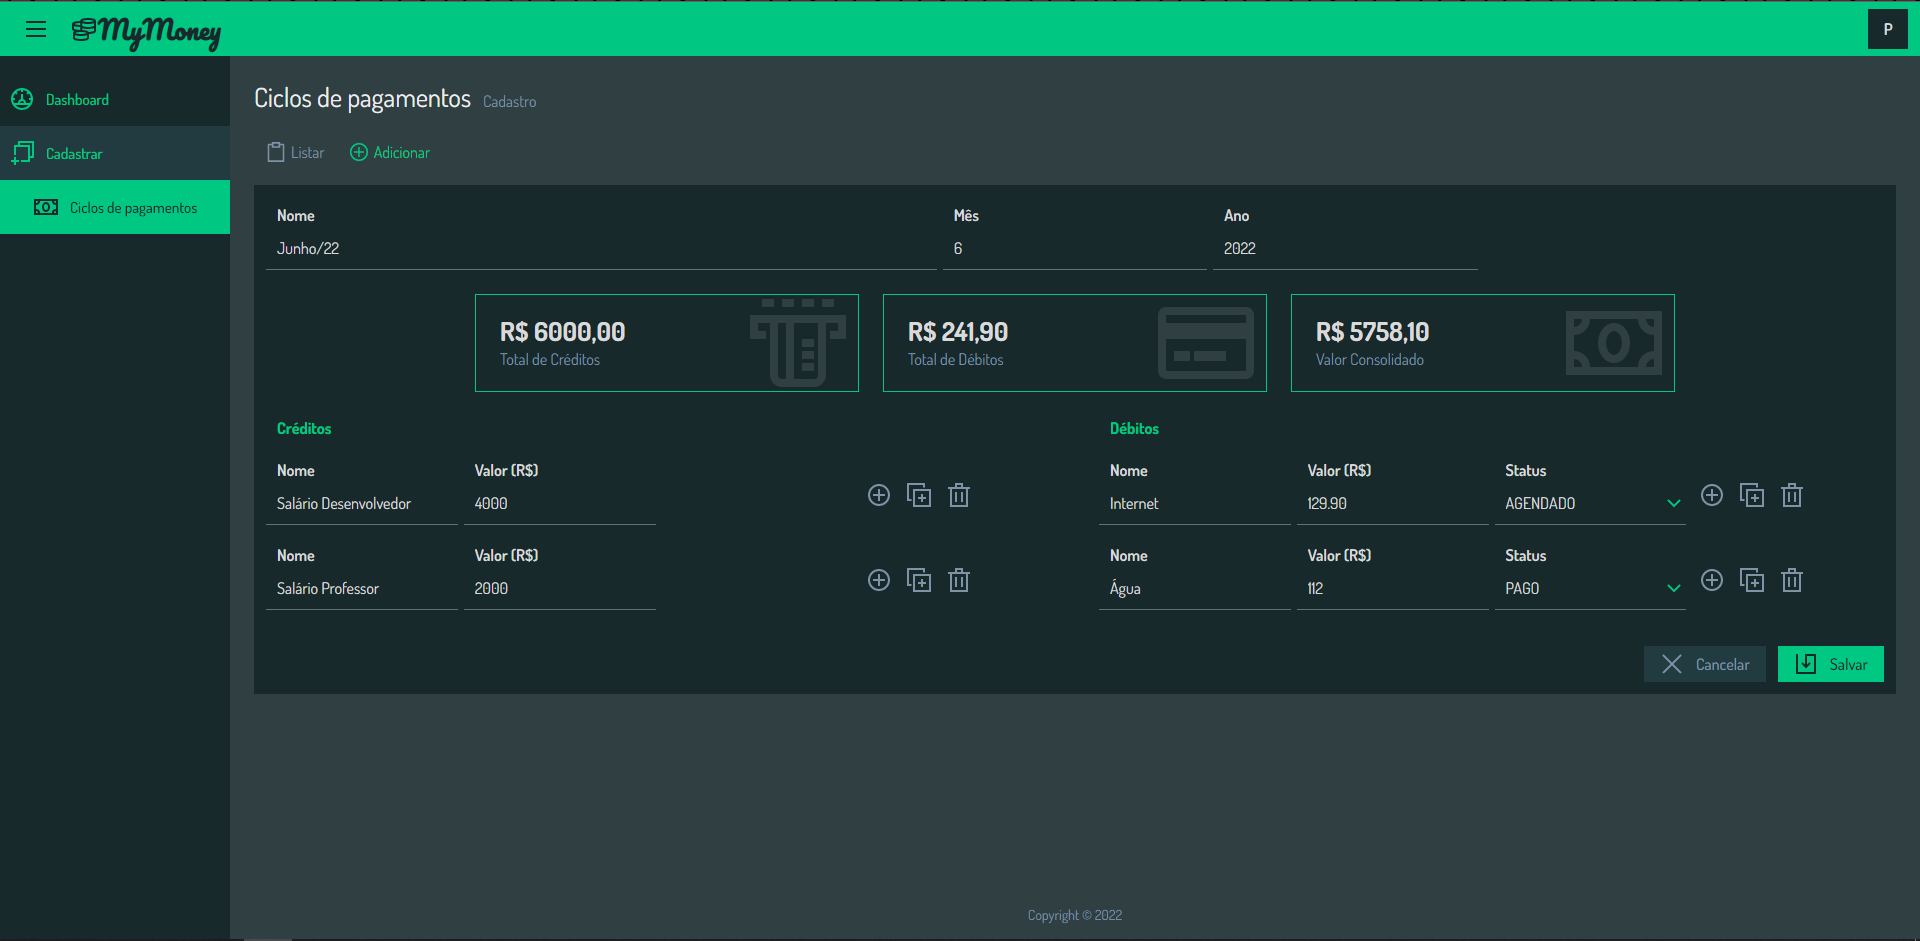Viewport: 1920px width, 941px height.
Task: Delete the Salário Desenvolvedor credit row
Action: 959,495
